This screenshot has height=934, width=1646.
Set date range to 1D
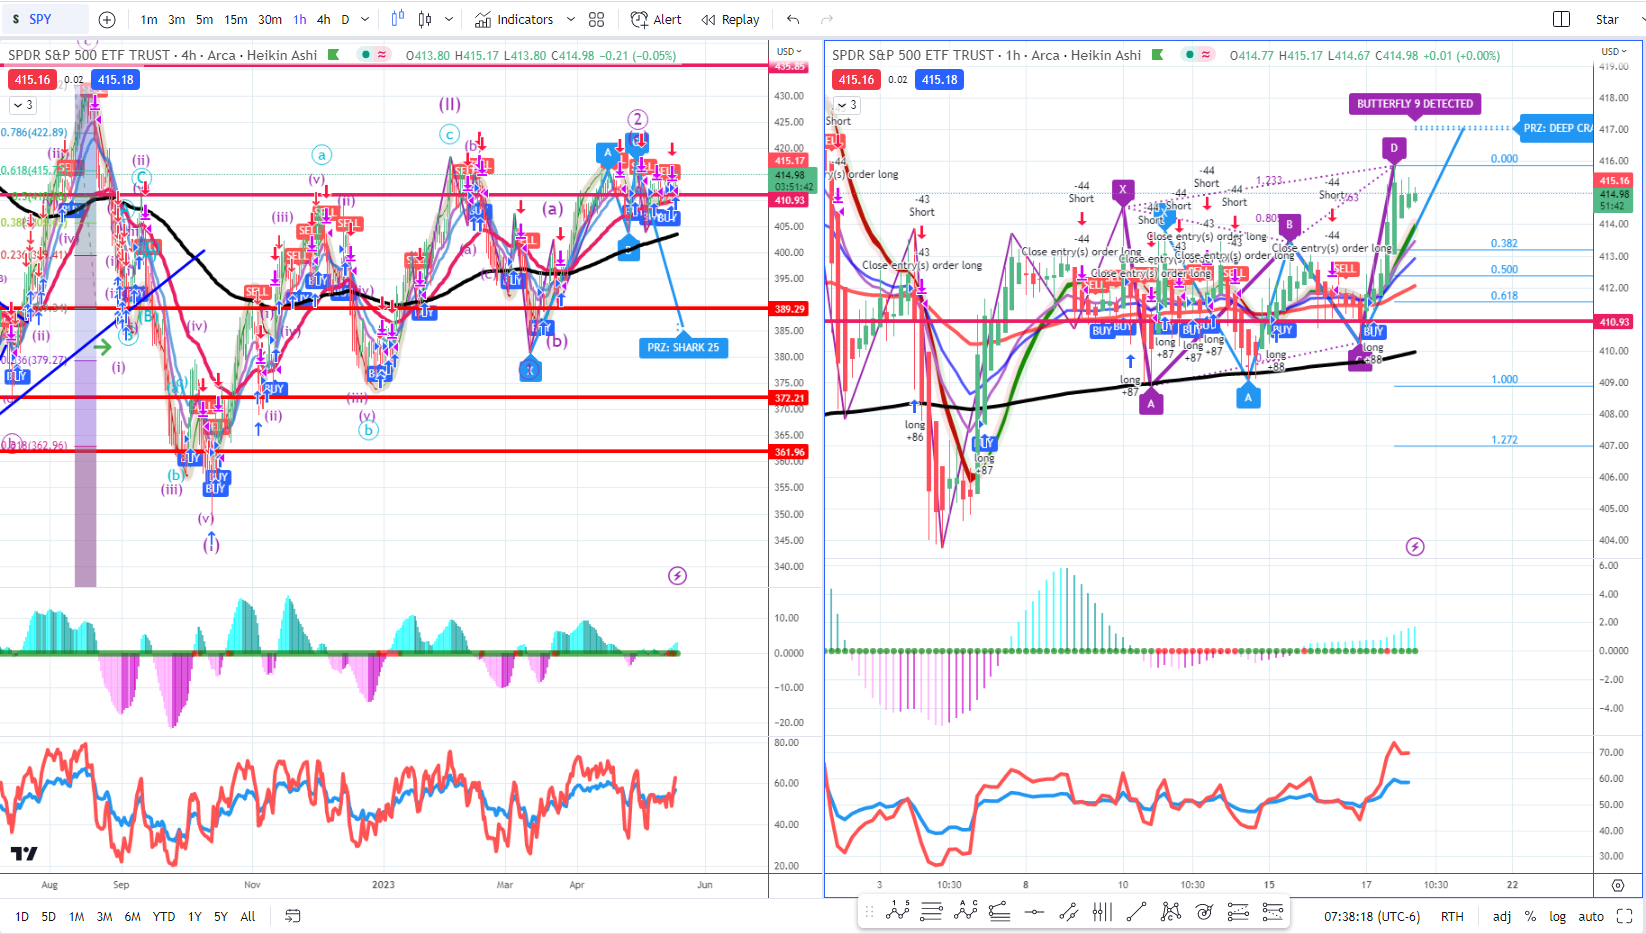click(x=22, y=916)
